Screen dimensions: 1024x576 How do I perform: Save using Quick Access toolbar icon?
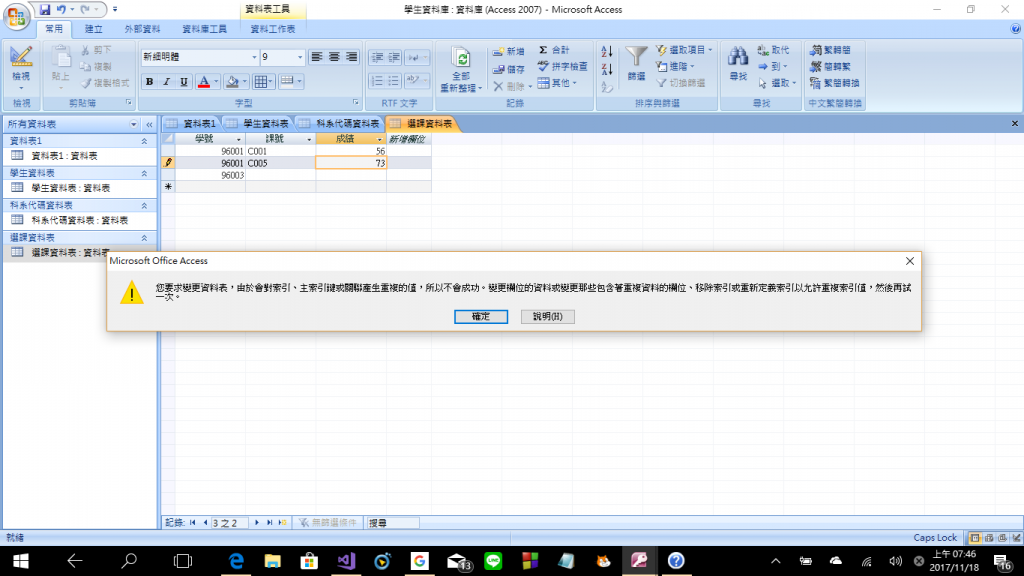tap(44, 10)
